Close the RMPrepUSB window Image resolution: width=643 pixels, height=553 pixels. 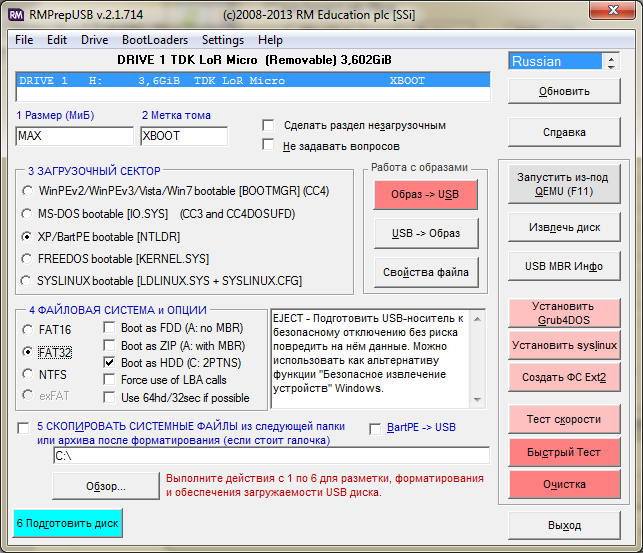tap(613, 10)
